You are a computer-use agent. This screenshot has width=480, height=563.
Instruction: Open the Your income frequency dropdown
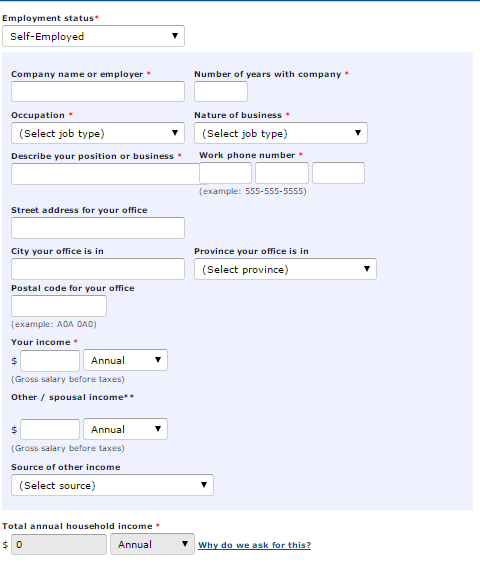125,360
